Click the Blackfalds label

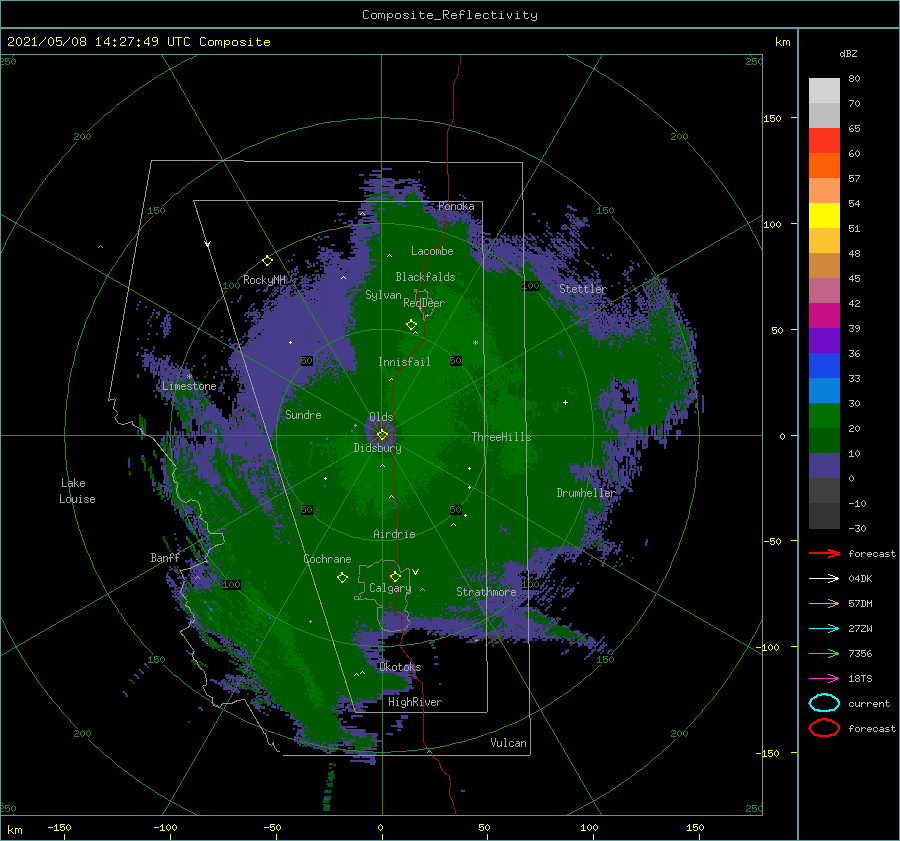pos(425,277)
